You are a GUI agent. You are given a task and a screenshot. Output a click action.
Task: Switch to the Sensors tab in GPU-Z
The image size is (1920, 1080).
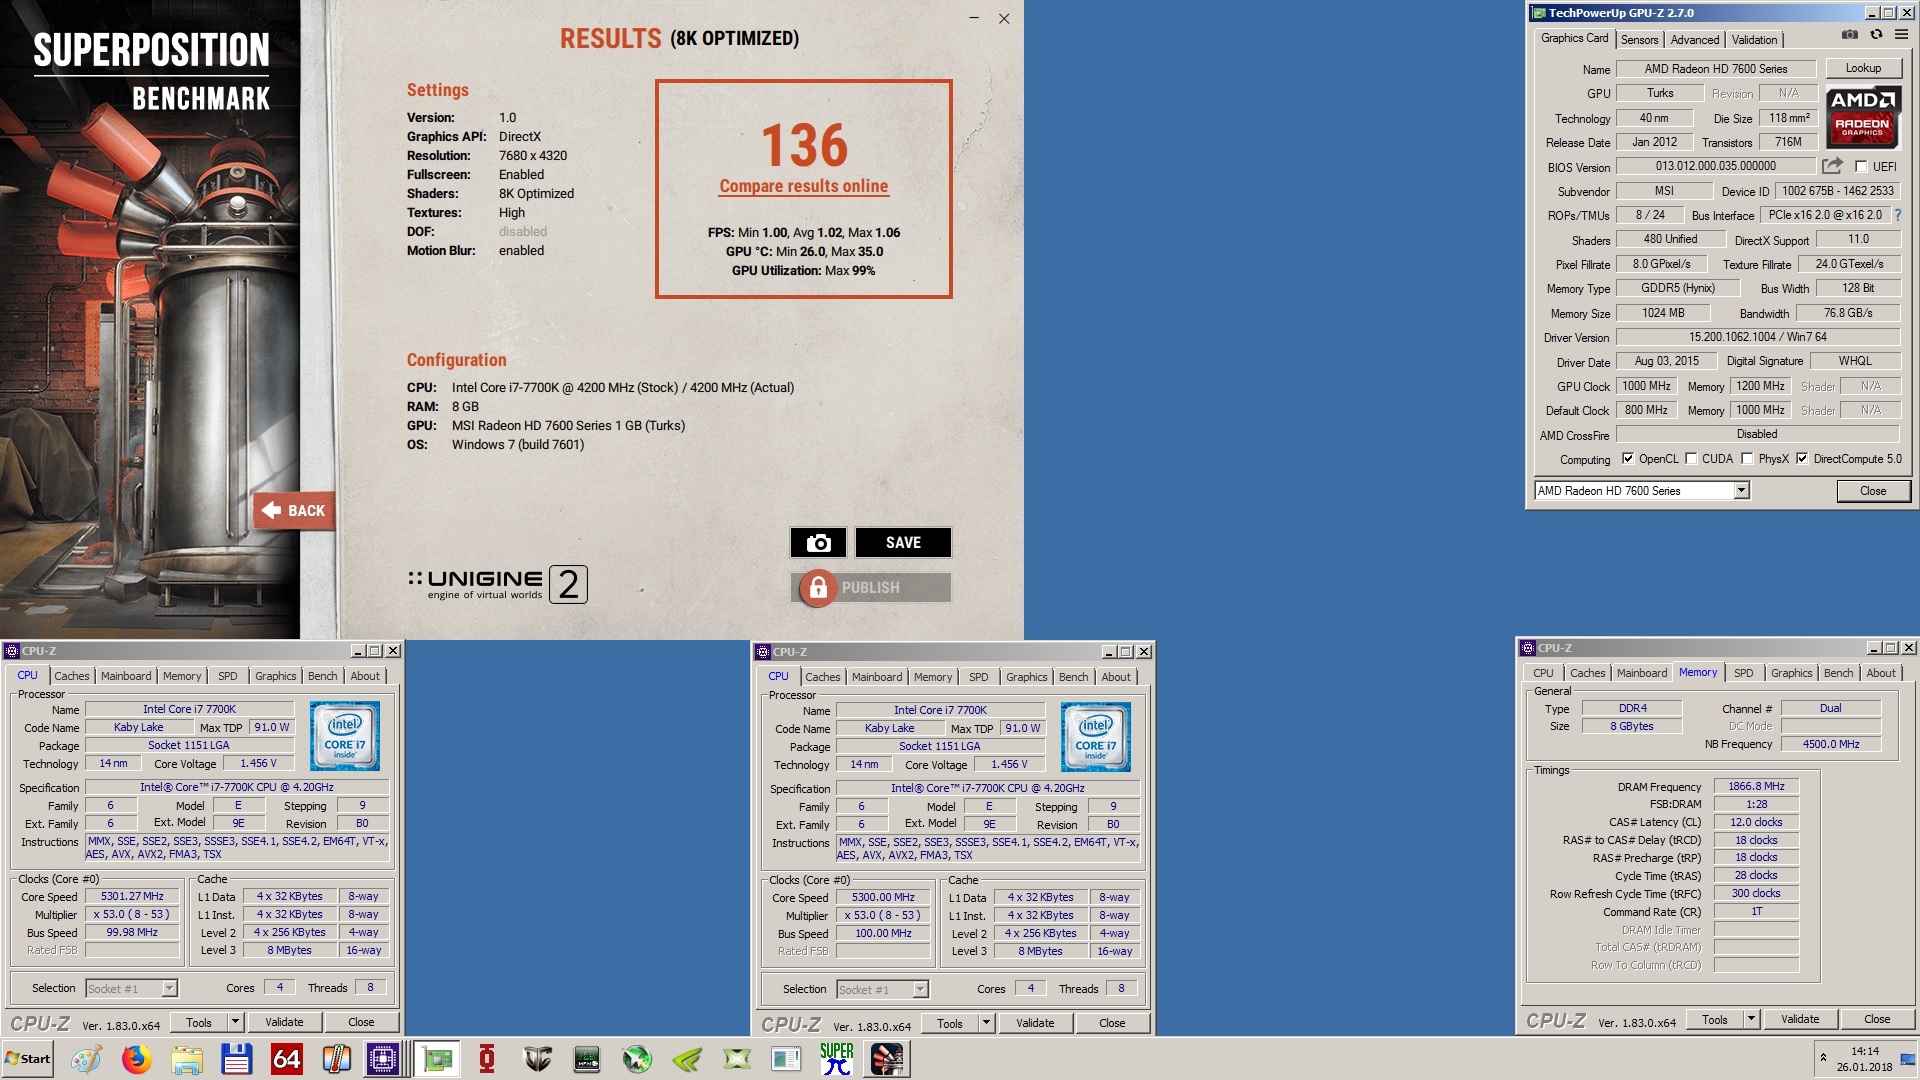point(1639,40)
